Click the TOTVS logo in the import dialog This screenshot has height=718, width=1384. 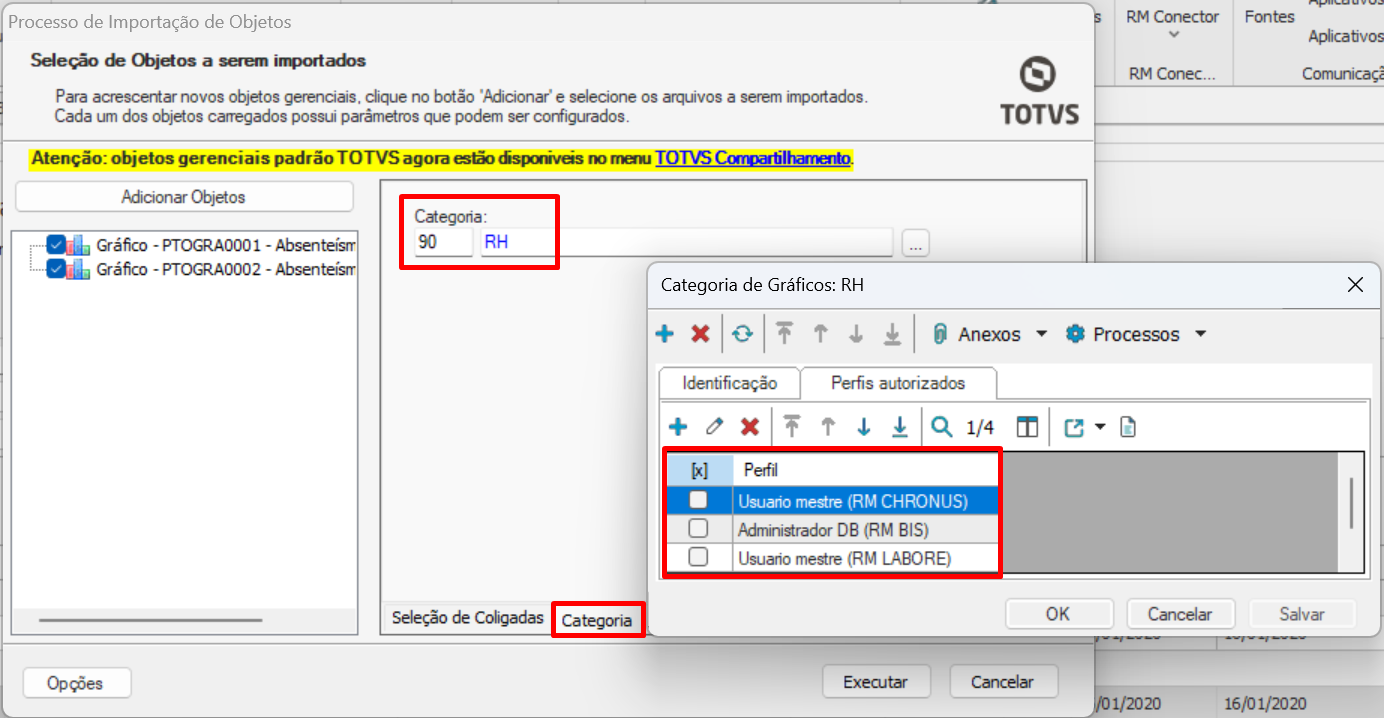tap(1040, 91)
